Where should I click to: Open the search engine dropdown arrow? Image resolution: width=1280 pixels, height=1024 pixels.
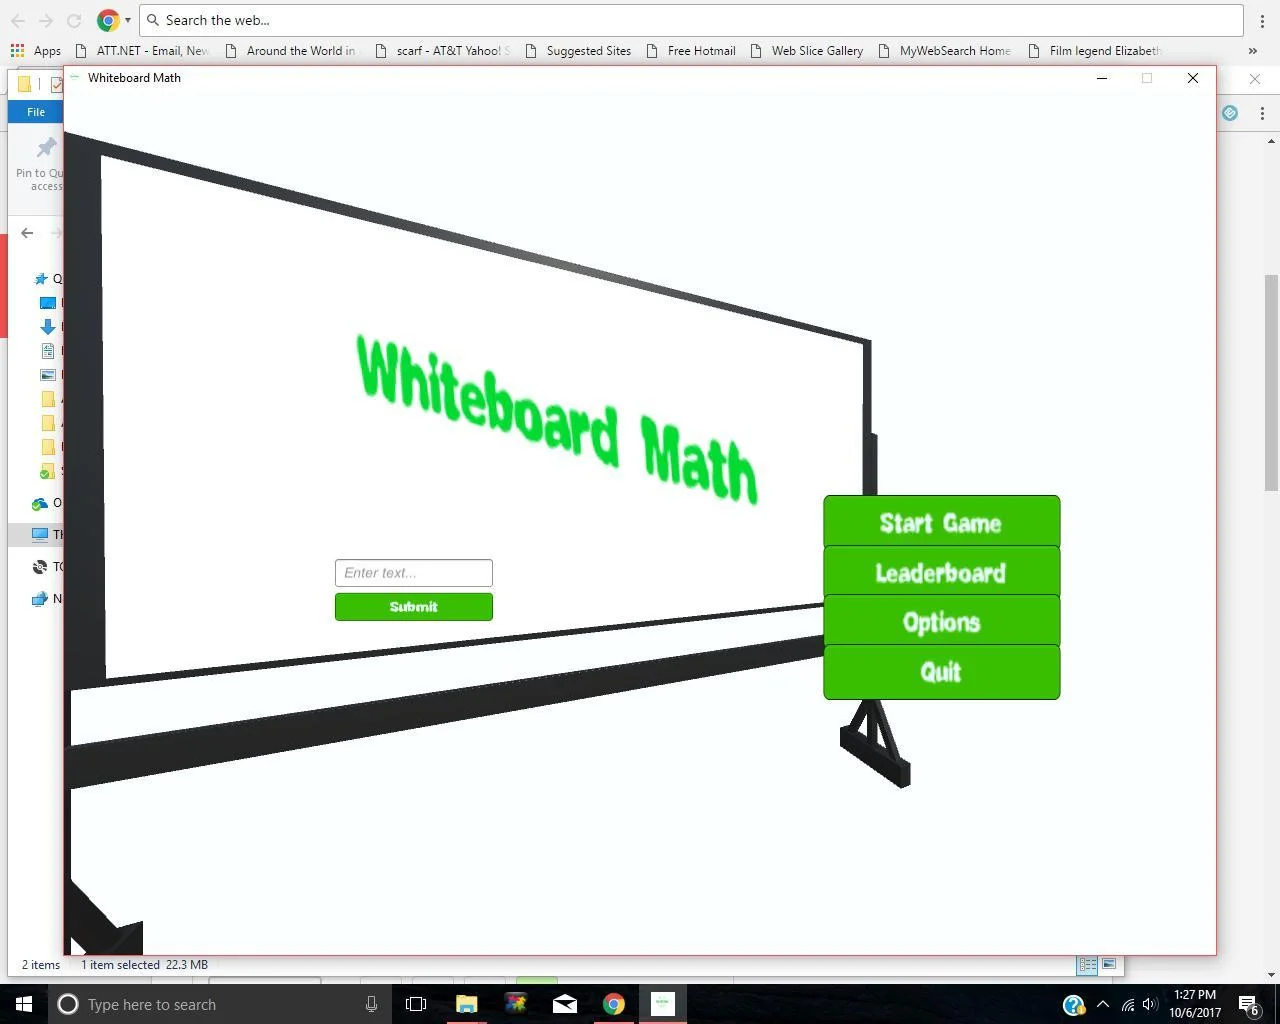pyautogui.click(x=127, y=20)
